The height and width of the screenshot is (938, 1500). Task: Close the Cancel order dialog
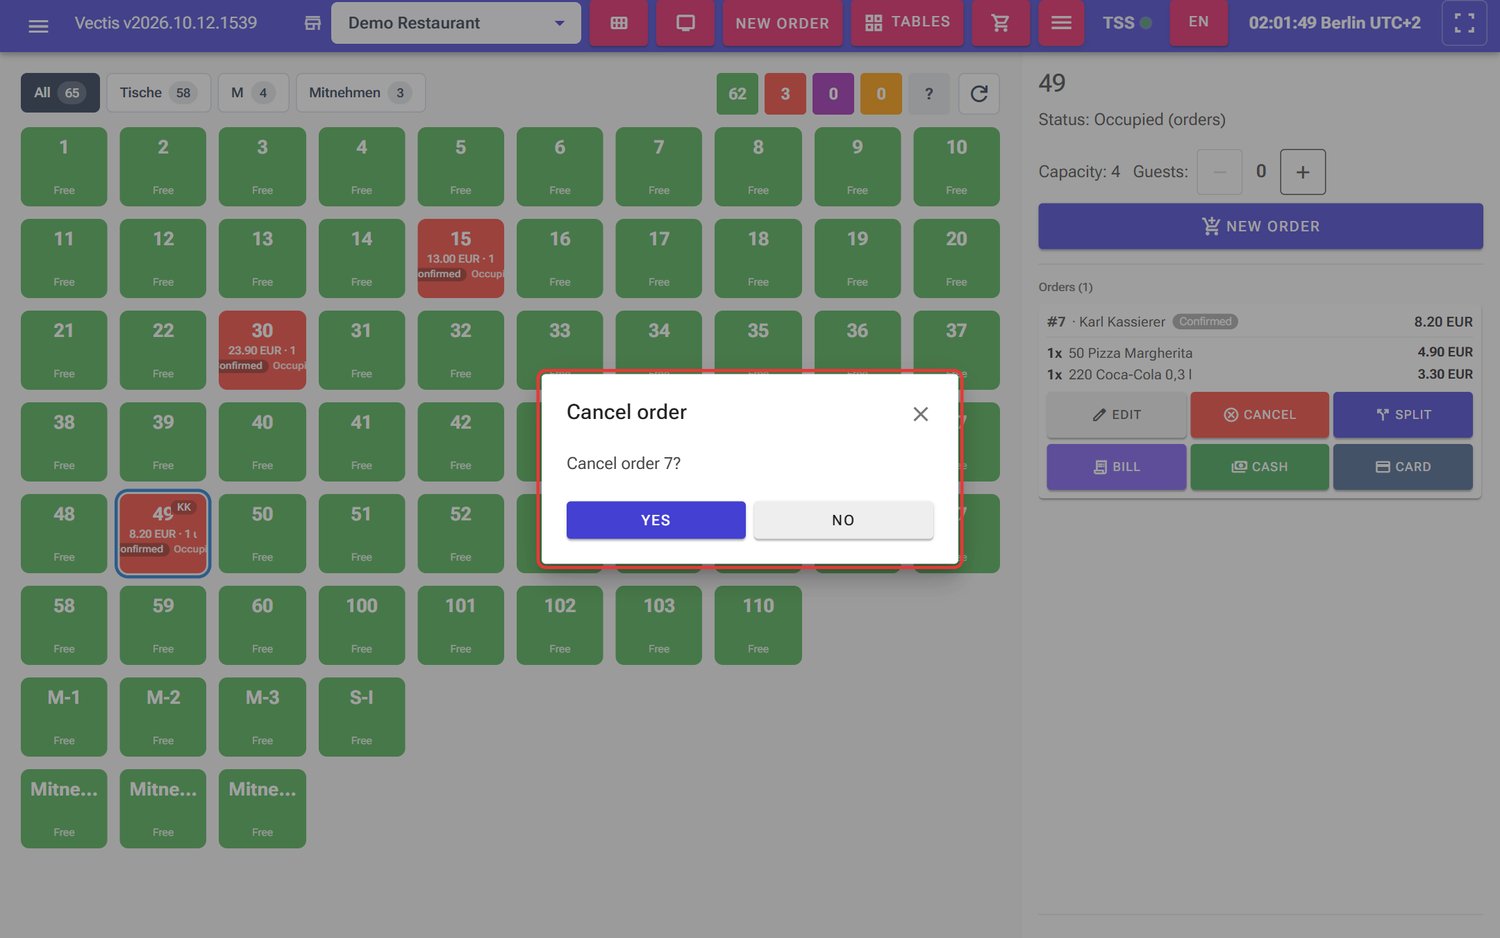click(921, 414)
